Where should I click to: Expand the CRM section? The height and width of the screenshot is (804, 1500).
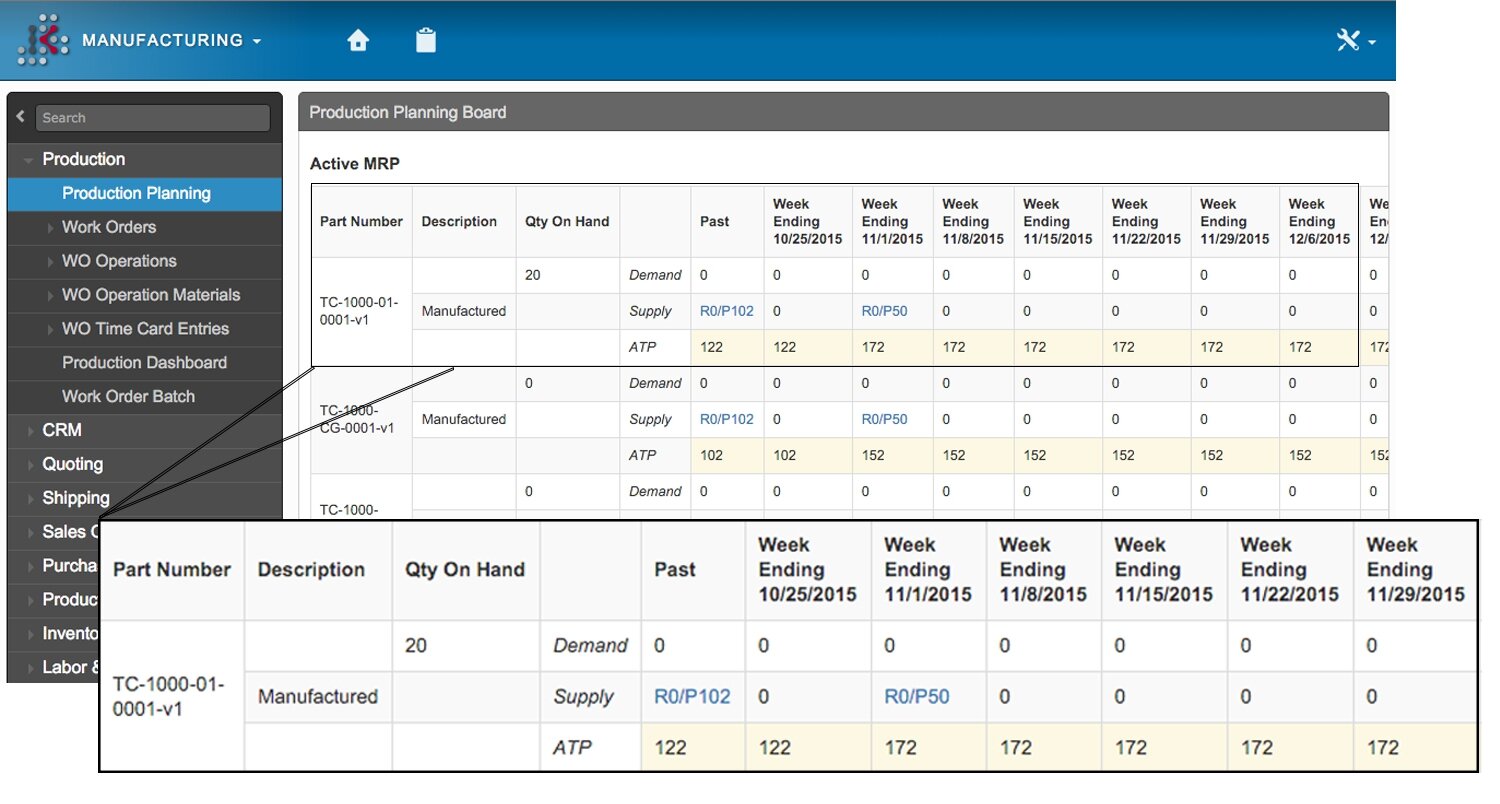coord(61,430)
